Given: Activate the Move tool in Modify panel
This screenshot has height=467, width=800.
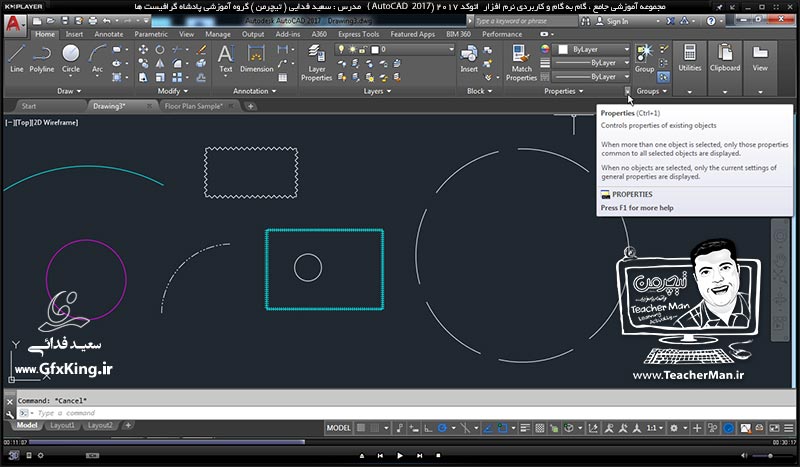Looking at the screenshot, I should click(143, 50).
